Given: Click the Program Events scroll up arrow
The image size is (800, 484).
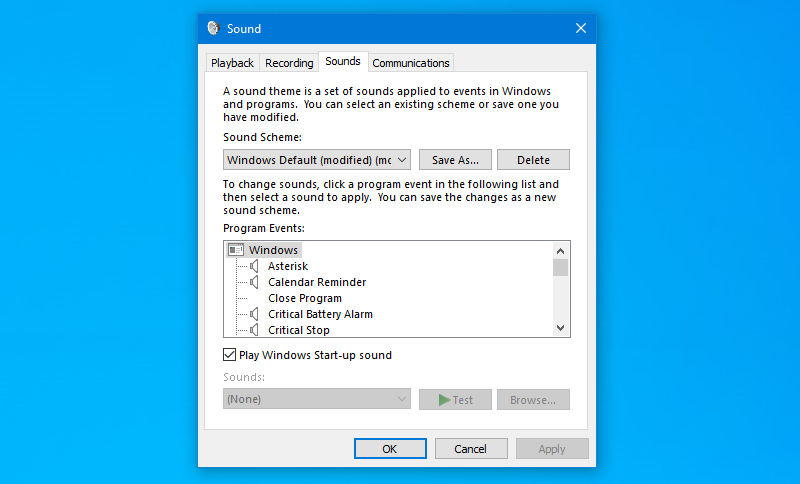Looking at the screenshot, I should (x=560, y=250).
